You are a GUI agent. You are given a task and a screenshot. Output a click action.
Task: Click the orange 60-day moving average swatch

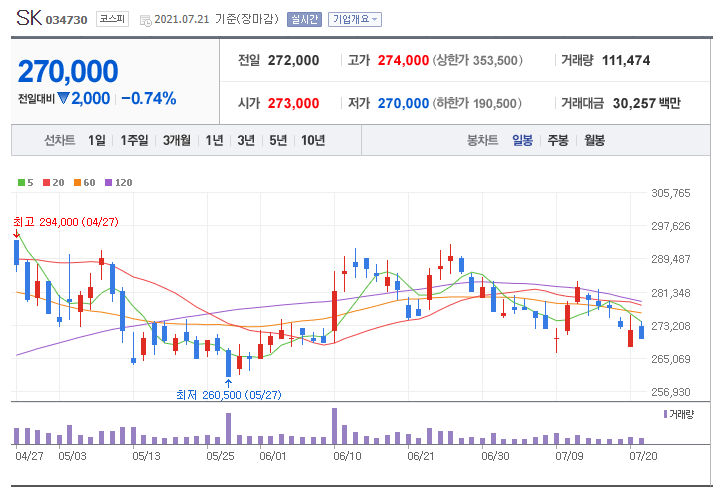pos(77,183)
